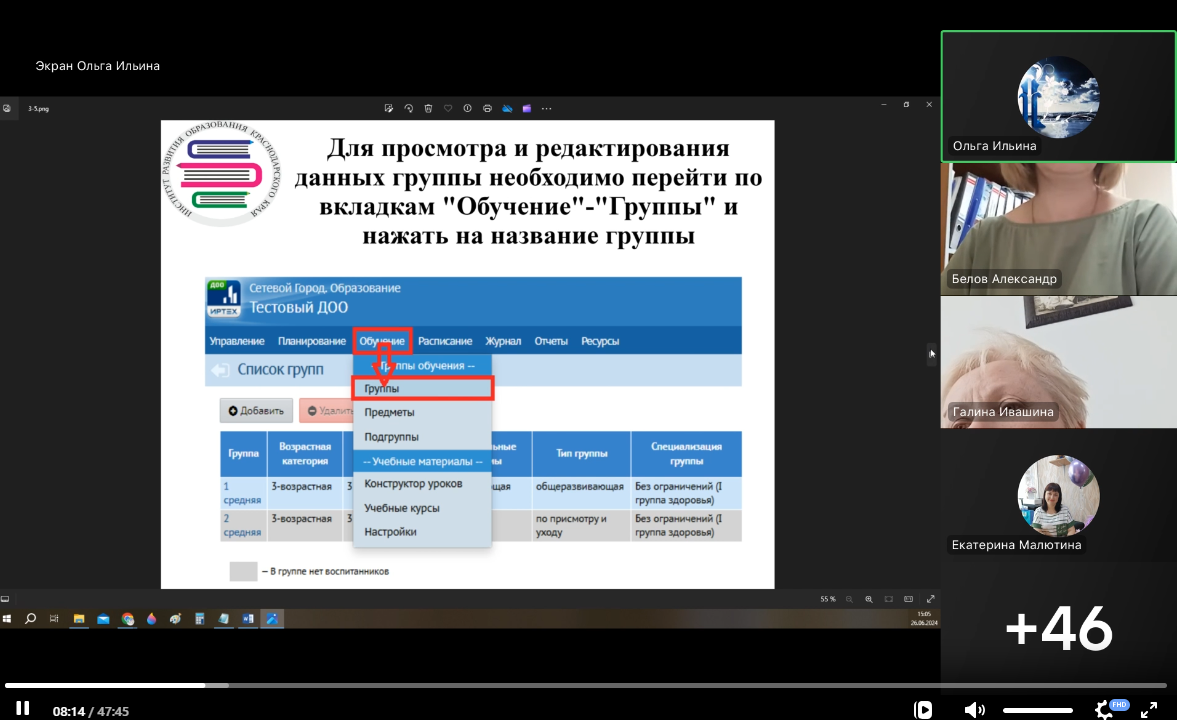
Task: Toggle the favorite heart icon
Action: 448,108
